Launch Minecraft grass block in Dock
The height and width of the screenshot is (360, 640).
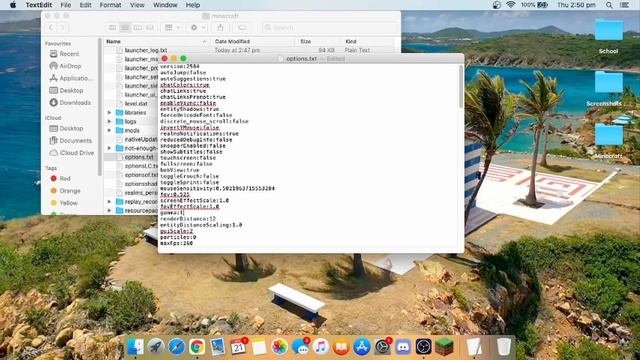(444, 347)
